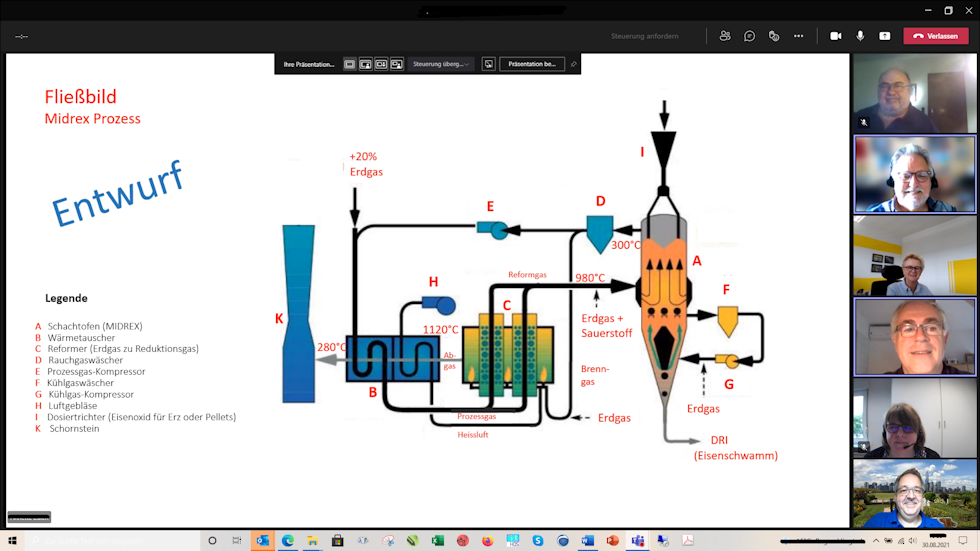Click the Ihre Präsentation label

309,64
